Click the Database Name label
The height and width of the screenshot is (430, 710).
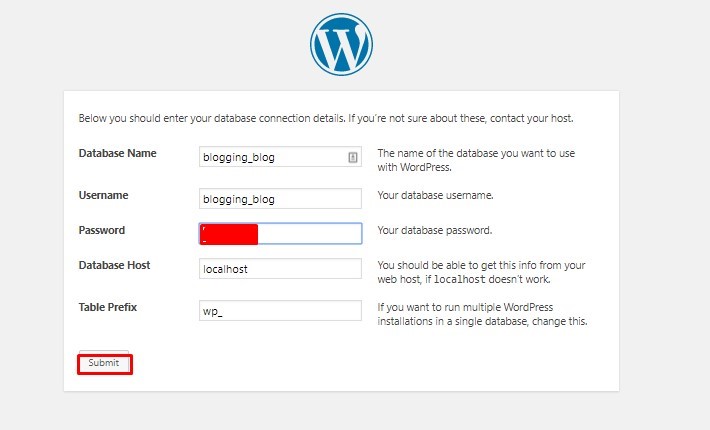coord(117,153)
